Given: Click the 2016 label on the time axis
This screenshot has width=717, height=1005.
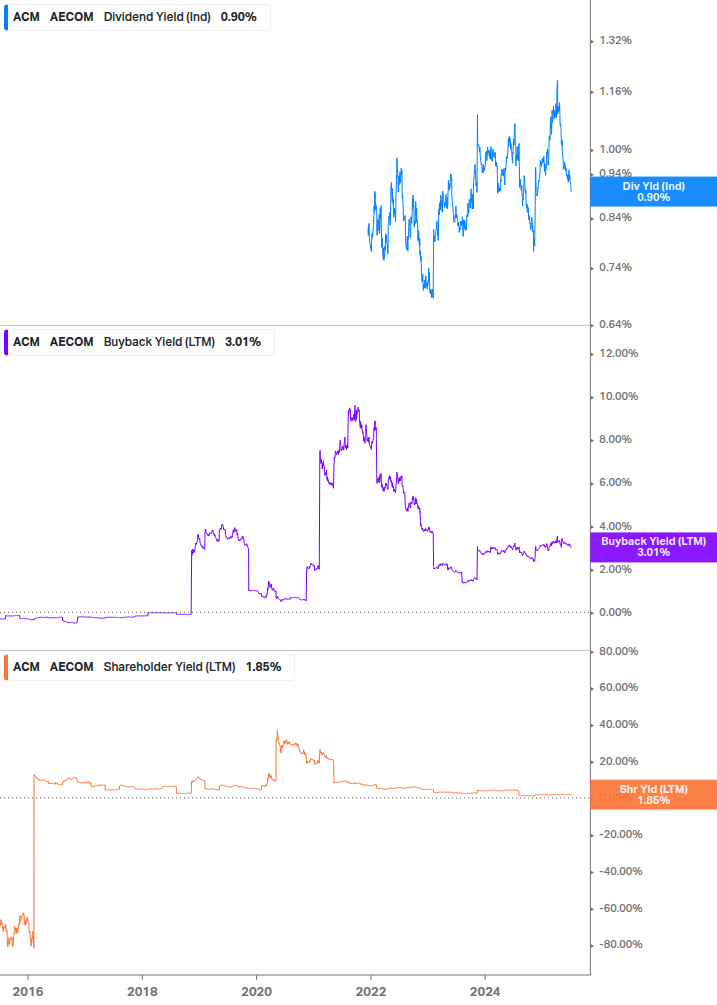Looking at the screenshot, I should [x=28, y=992].
